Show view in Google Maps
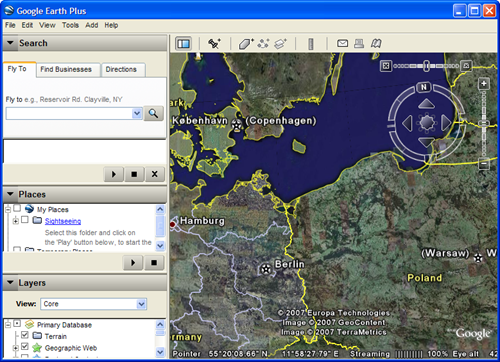The image size is (500, 362). coord(376,43)
